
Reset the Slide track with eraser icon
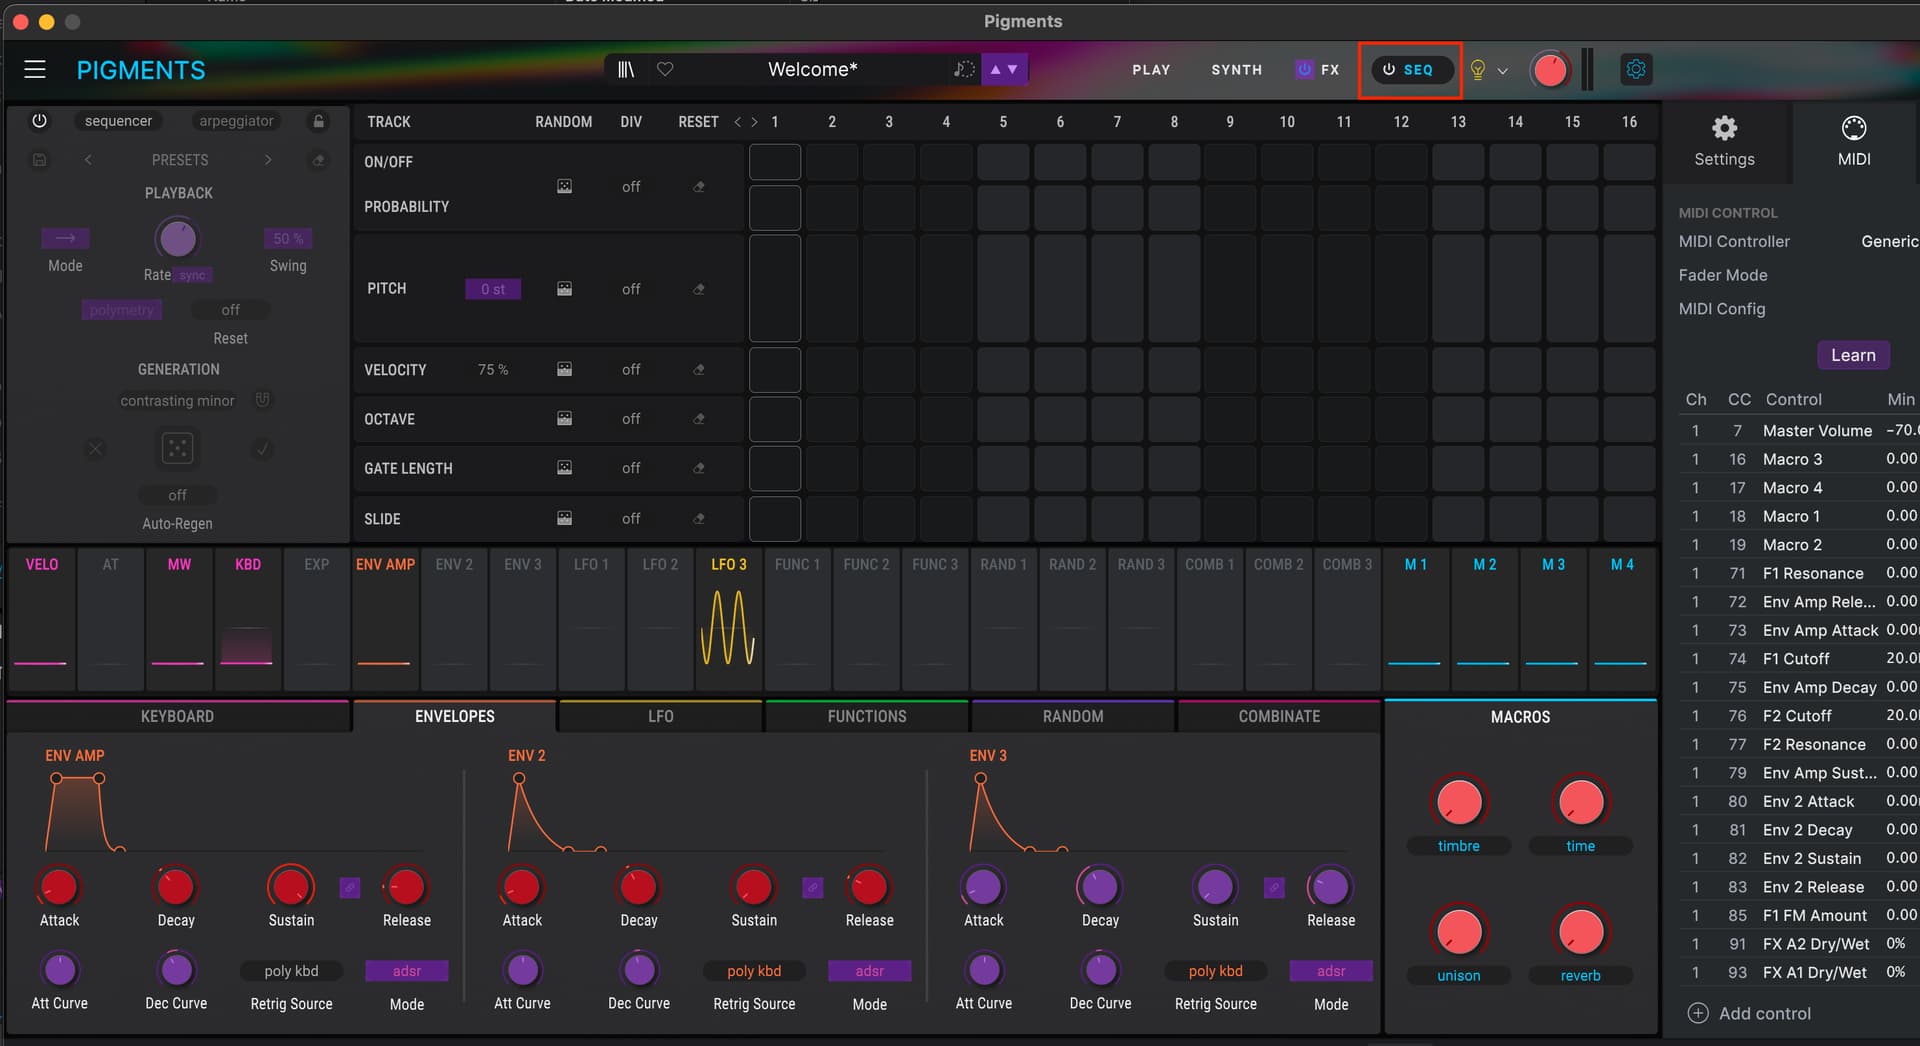(699, 519)
